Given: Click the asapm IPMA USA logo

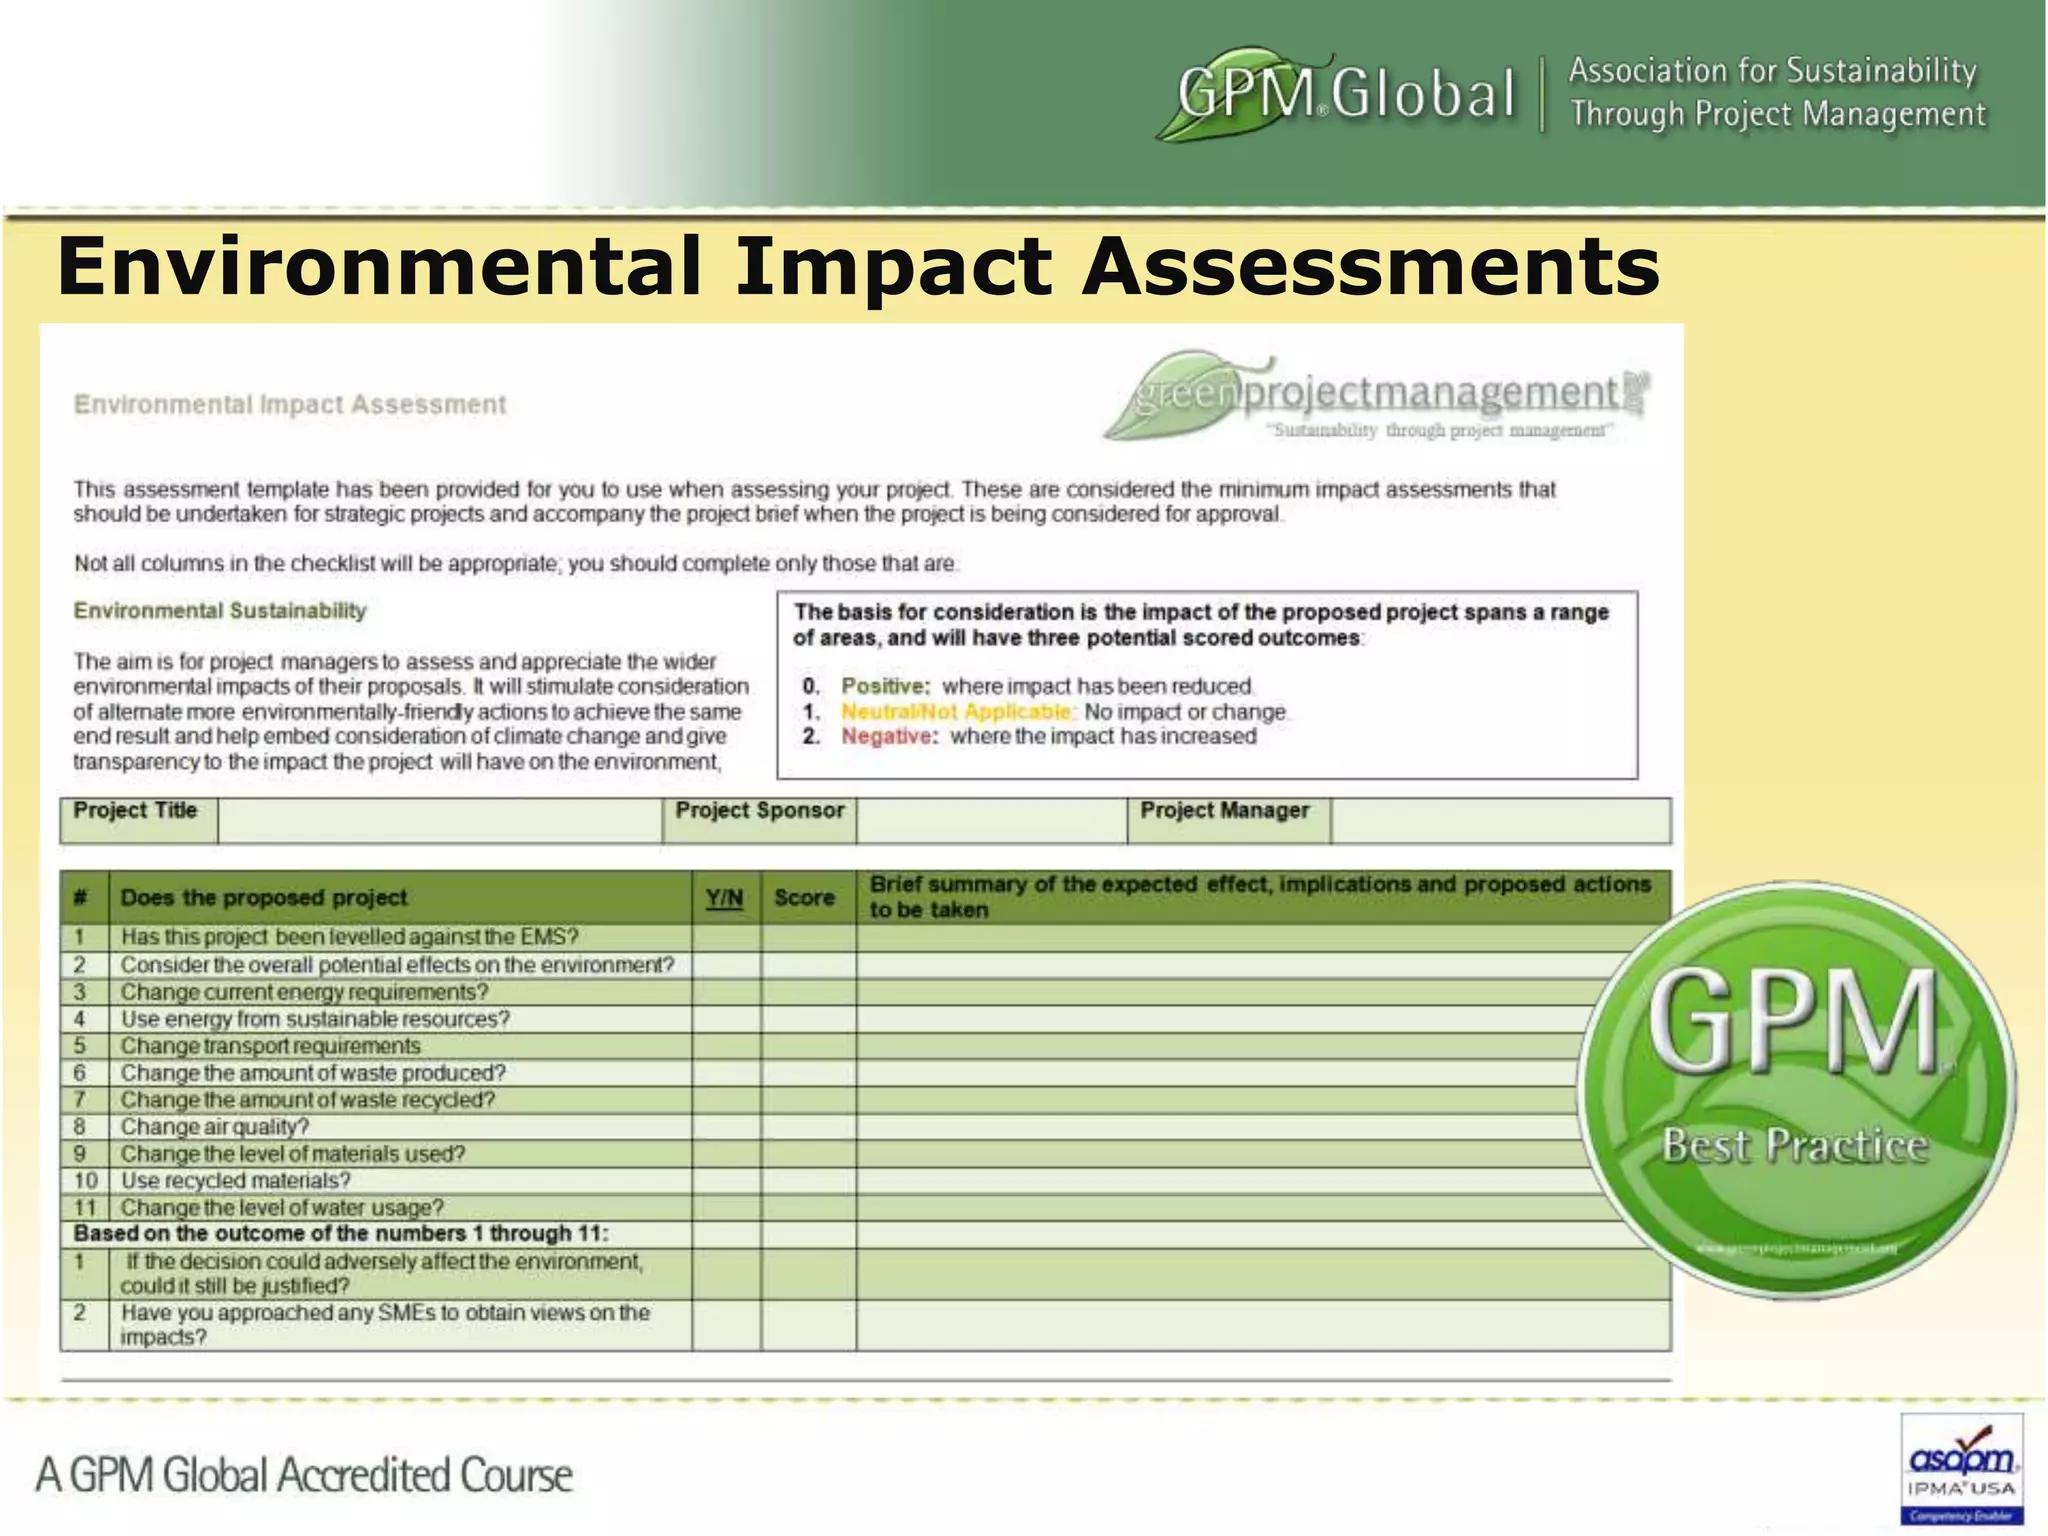Looking at the screenshot, I should click(x=1961, y=1467).
